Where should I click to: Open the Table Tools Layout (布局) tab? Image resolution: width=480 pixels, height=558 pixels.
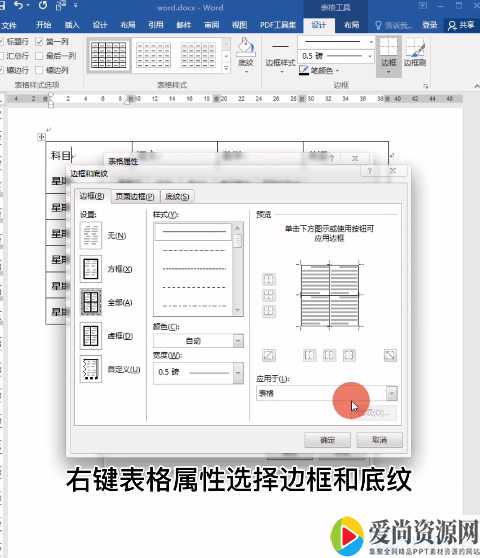tap(352, 25)
